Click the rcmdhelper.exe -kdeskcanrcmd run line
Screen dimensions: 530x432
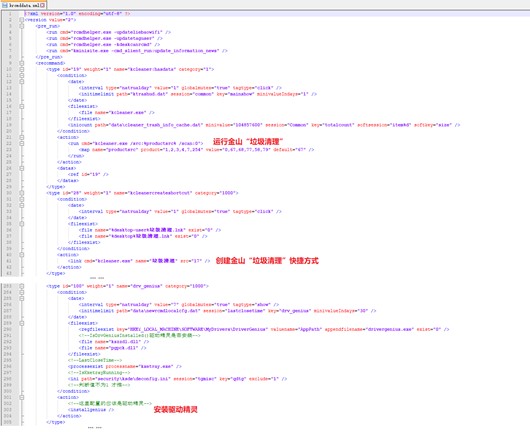click(103, 45)
